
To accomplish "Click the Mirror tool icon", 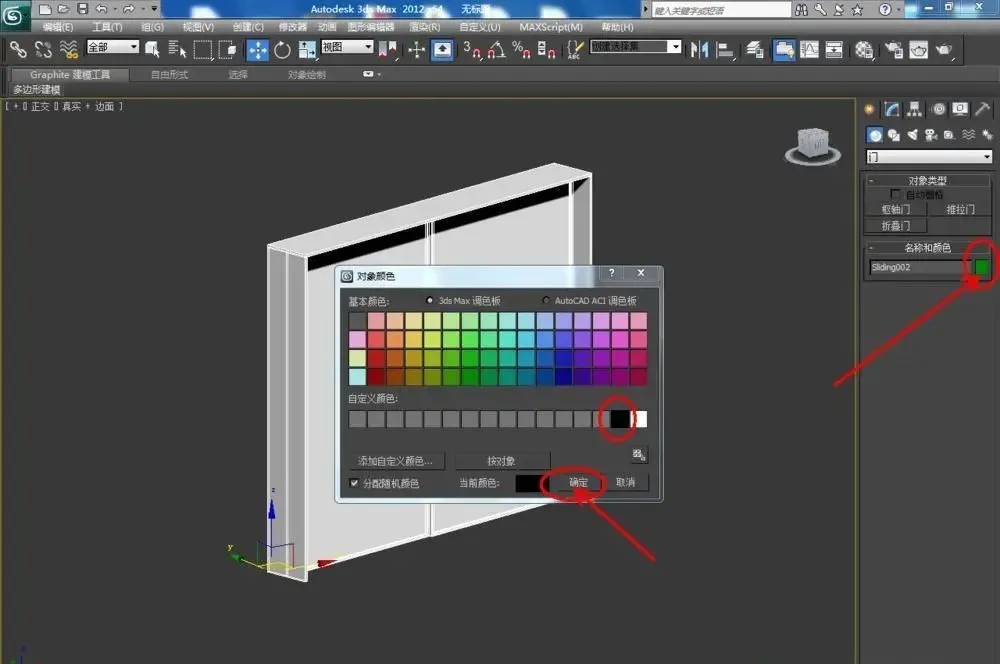I will coord(698,49).
